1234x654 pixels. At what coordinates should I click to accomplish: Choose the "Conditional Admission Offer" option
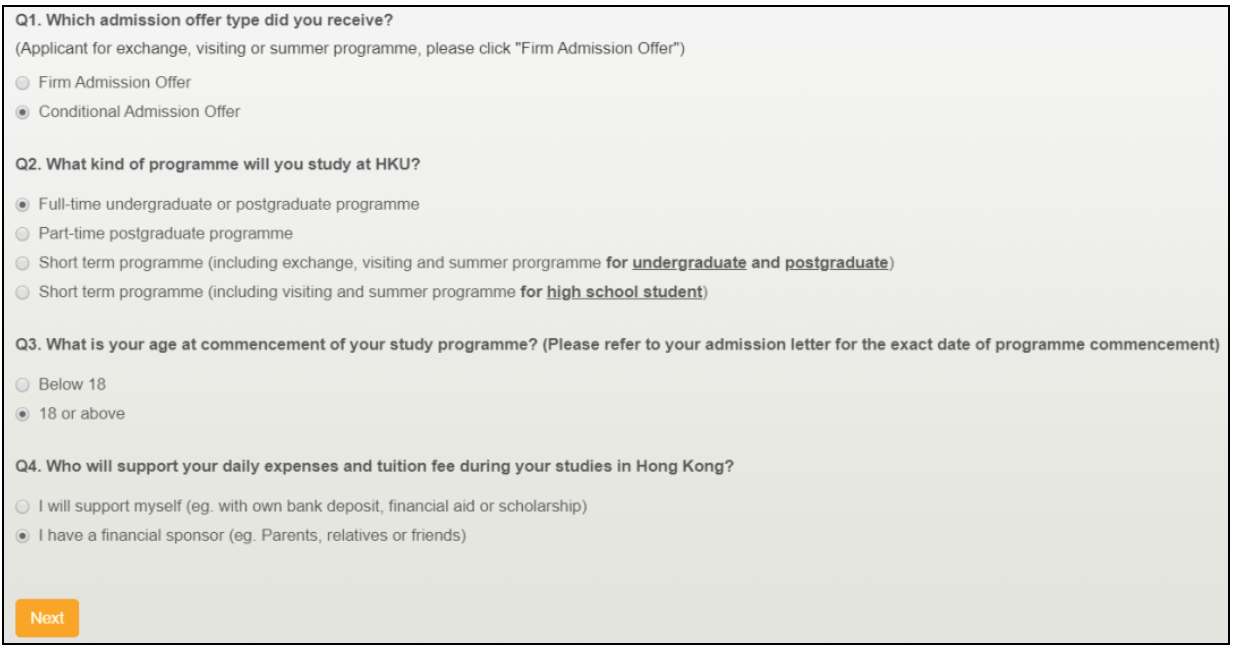point(23,112)
